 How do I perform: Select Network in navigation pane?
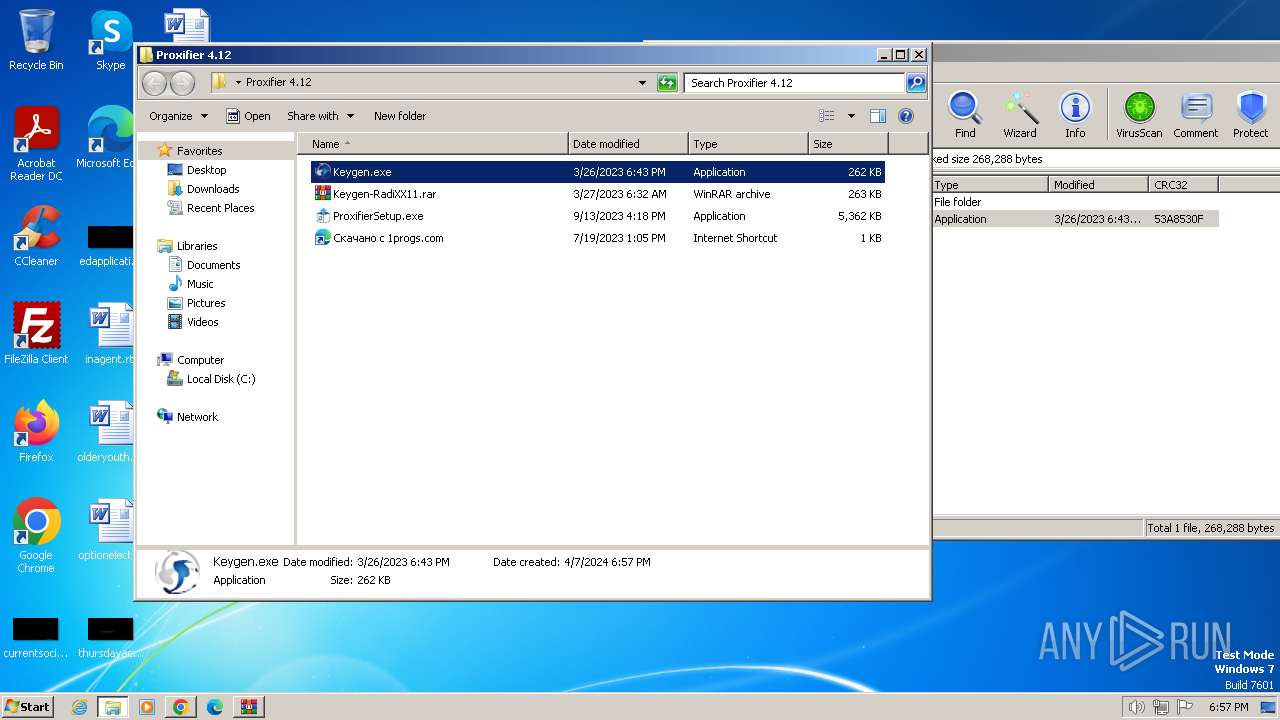tap(197, 417)
